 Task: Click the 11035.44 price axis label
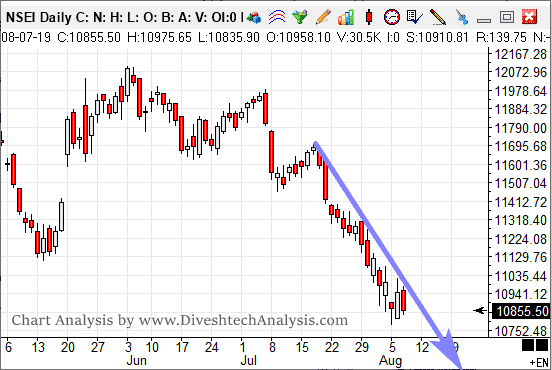520,276
